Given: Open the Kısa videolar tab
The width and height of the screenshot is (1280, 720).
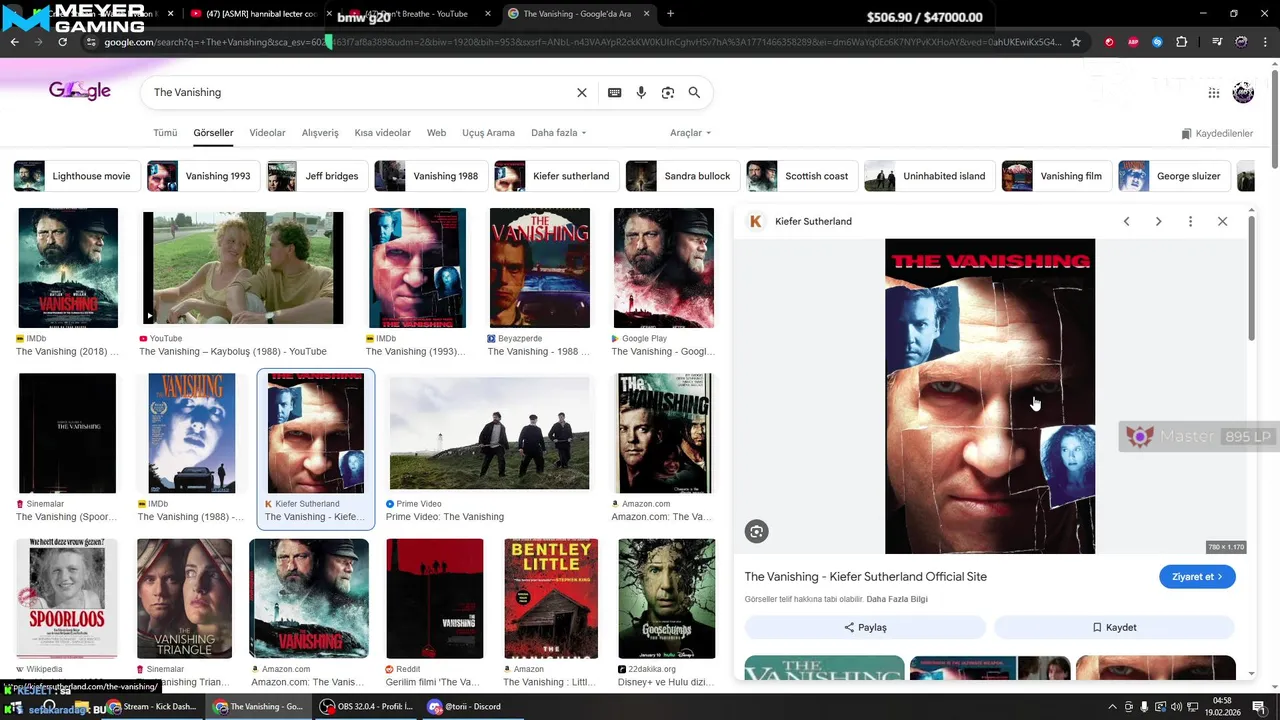Looking at the screenshot, I should click(x=382, y=133).
